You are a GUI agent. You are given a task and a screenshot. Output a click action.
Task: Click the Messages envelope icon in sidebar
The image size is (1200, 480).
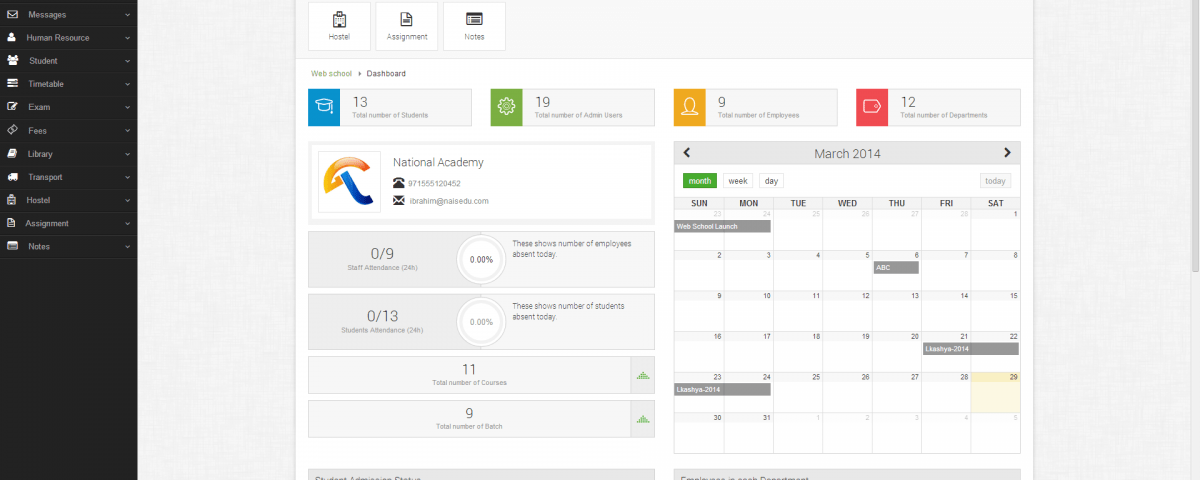tap(12, 15)
